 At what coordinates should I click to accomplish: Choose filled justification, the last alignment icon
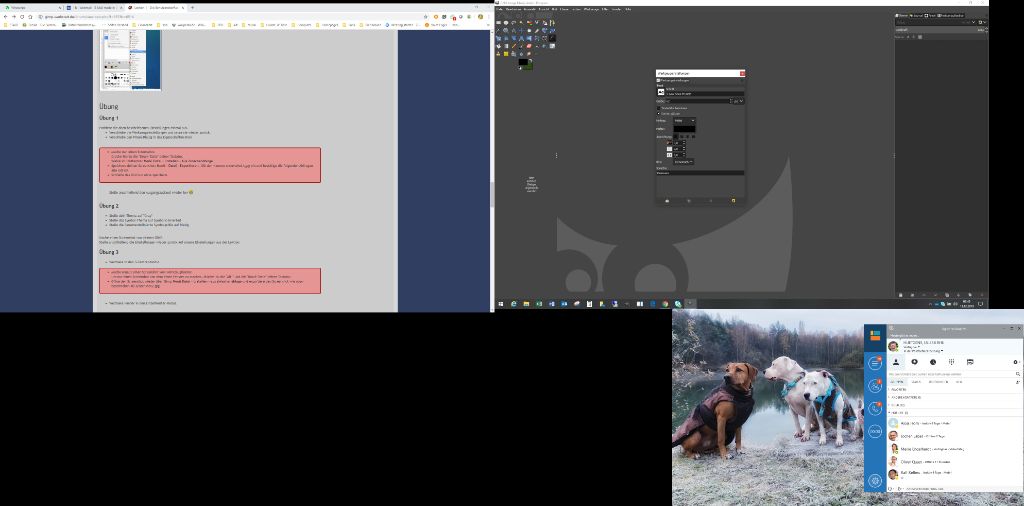[694, 136]
